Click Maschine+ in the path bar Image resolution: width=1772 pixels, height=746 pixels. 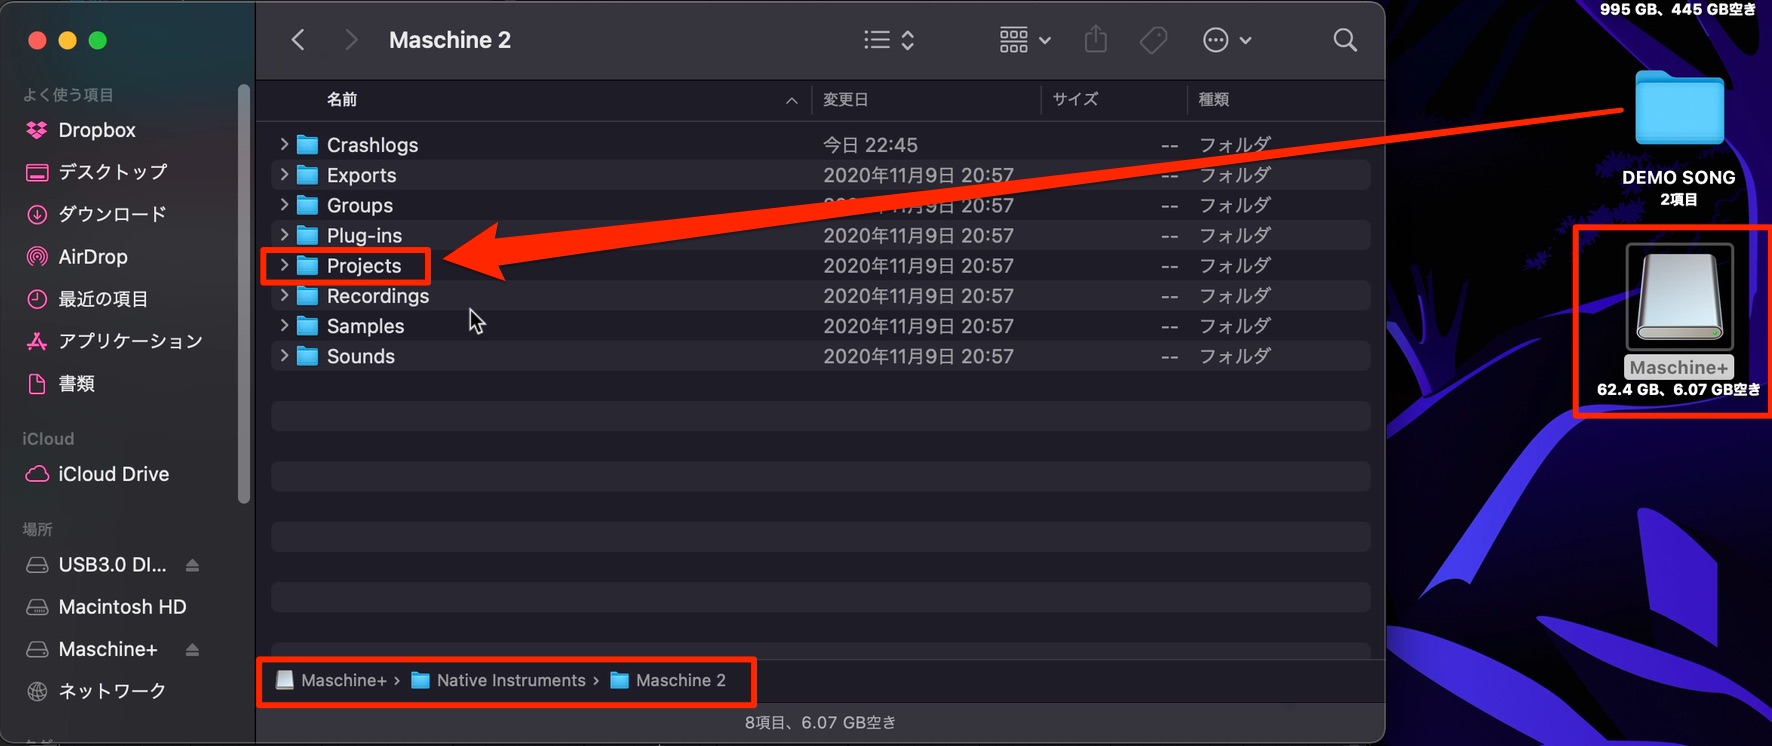point(331,680)
